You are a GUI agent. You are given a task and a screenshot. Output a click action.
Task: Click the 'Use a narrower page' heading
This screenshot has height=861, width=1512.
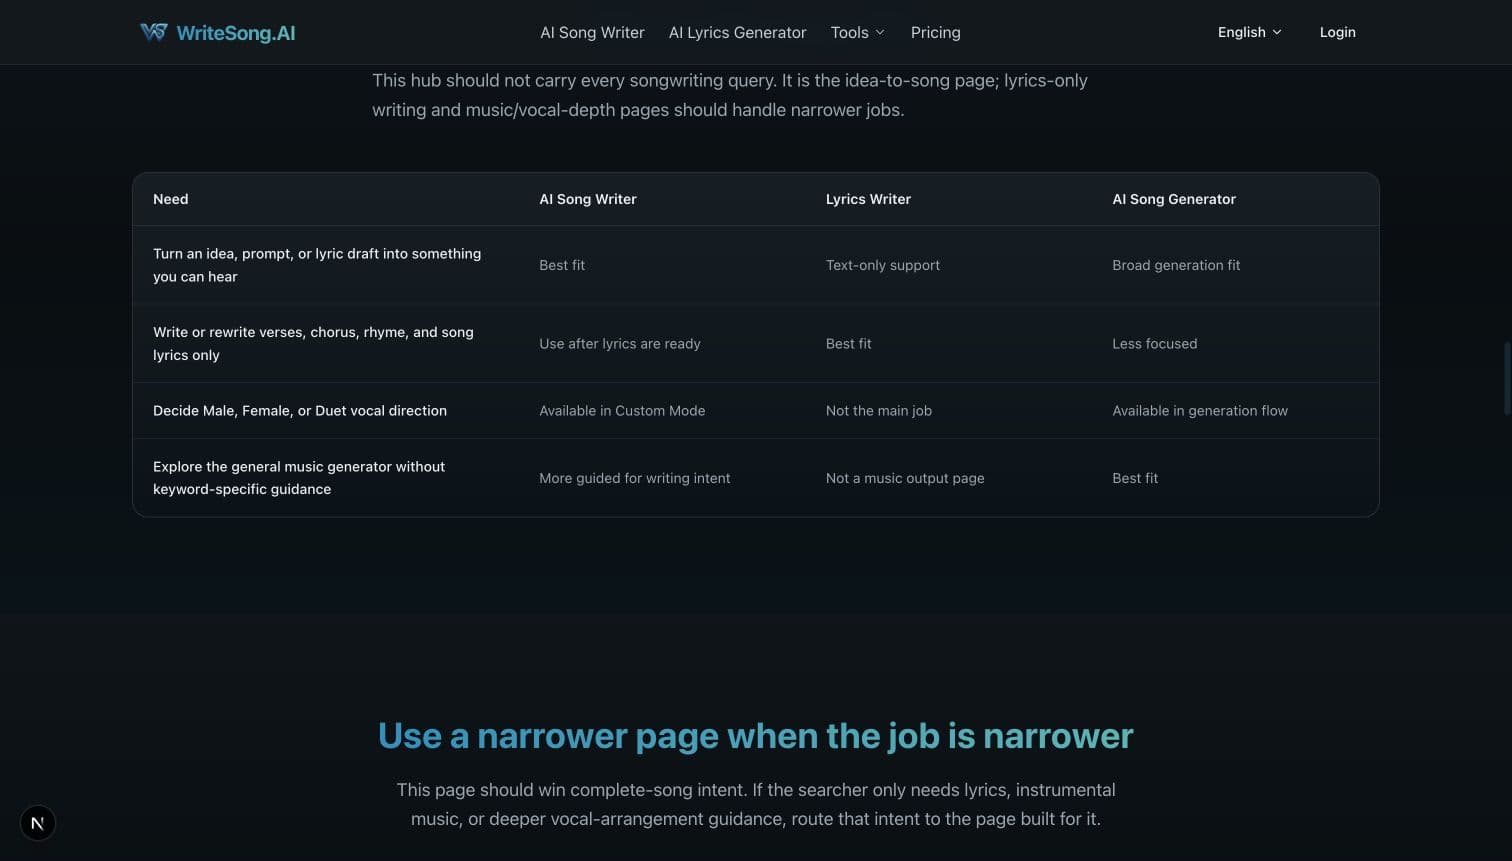click(756, 736)
